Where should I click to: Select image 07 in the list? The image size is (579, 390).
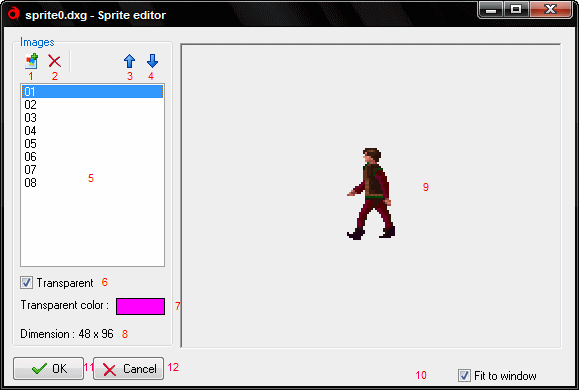(x=92, y=170)
